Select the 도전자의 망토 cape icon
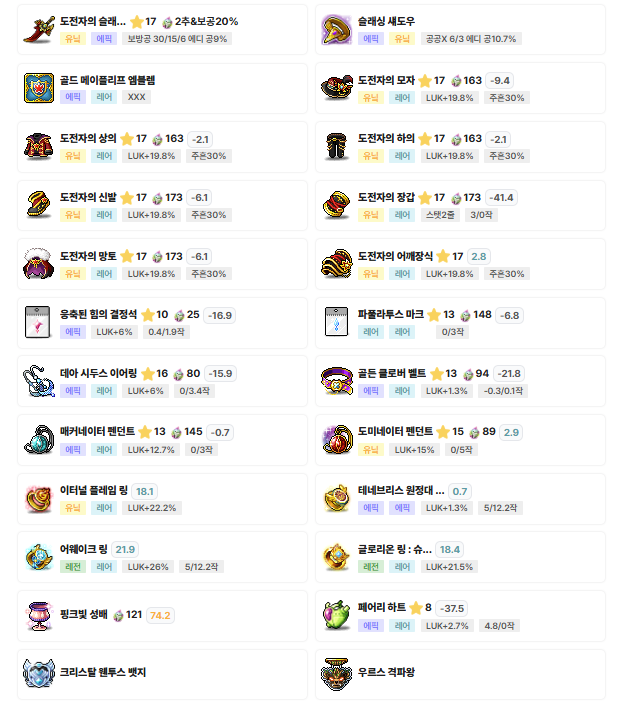 pos(39,264)
